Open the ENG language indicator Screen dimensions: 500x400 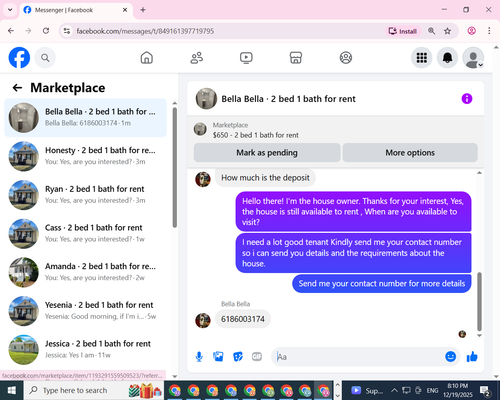(x=432, y=390)
